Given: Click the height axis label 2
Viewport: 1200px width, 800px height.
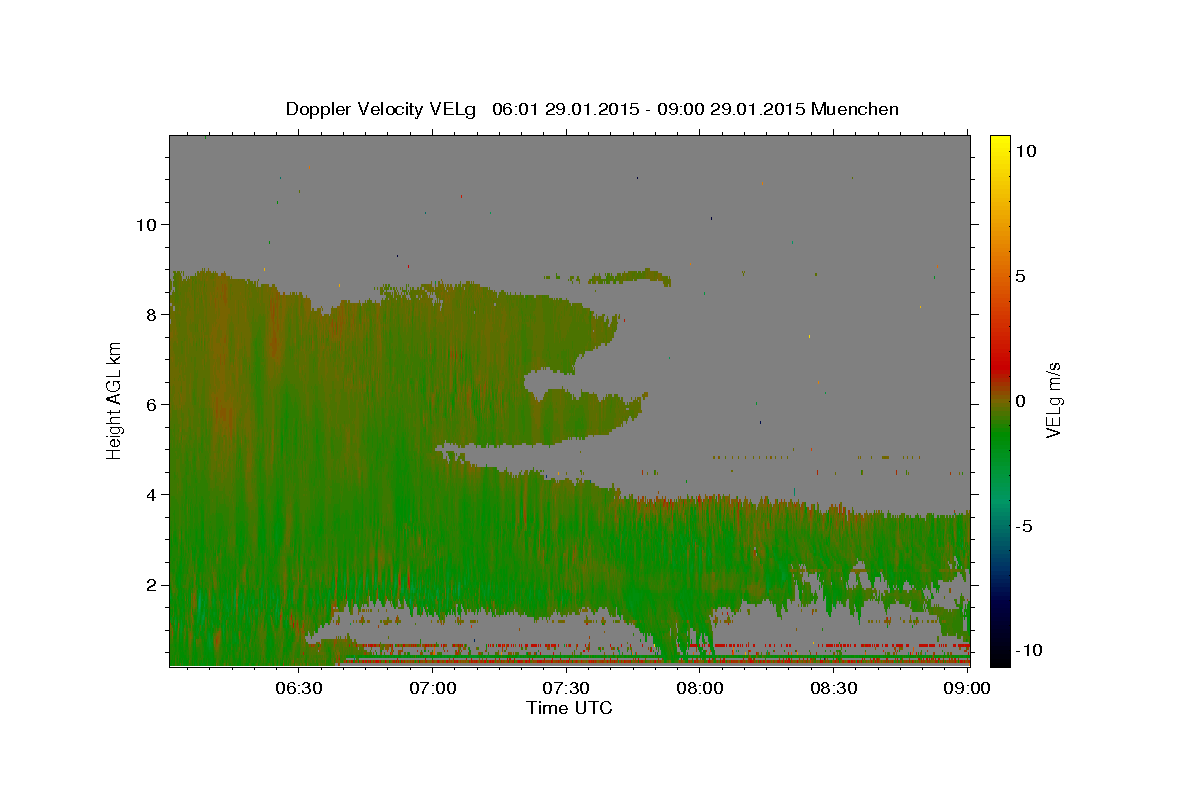Looking at the screenshot, I should tap(150, 584).
